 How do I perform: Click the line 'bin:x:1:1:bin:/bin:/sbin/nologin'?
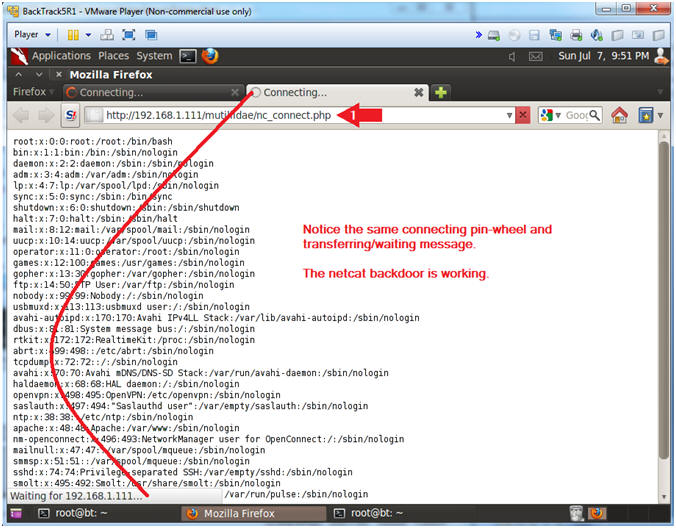[95, 153]
